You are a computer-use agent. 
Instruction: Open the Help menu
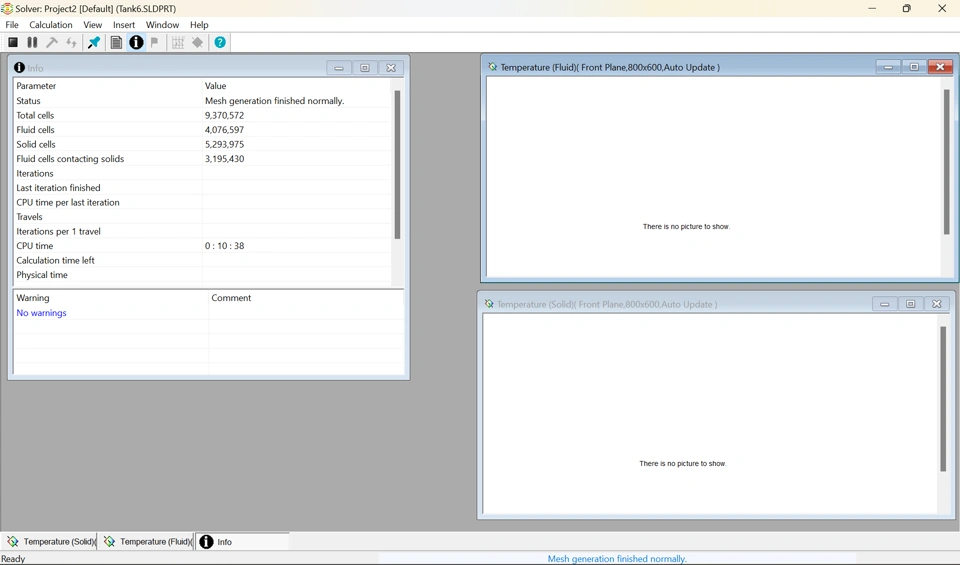click(x=199, y=24)
